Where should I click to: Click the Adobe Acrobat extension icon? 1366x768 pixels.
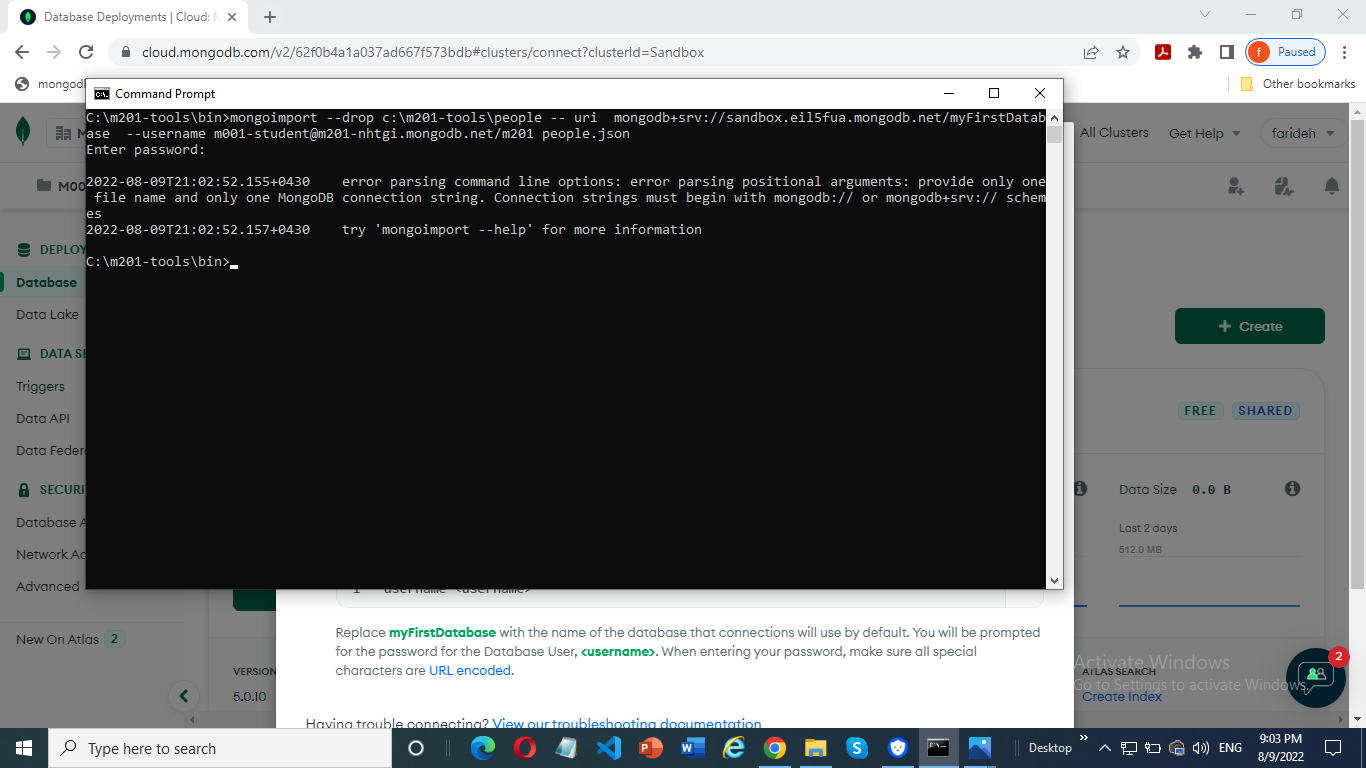click(x=1163, y=52)
